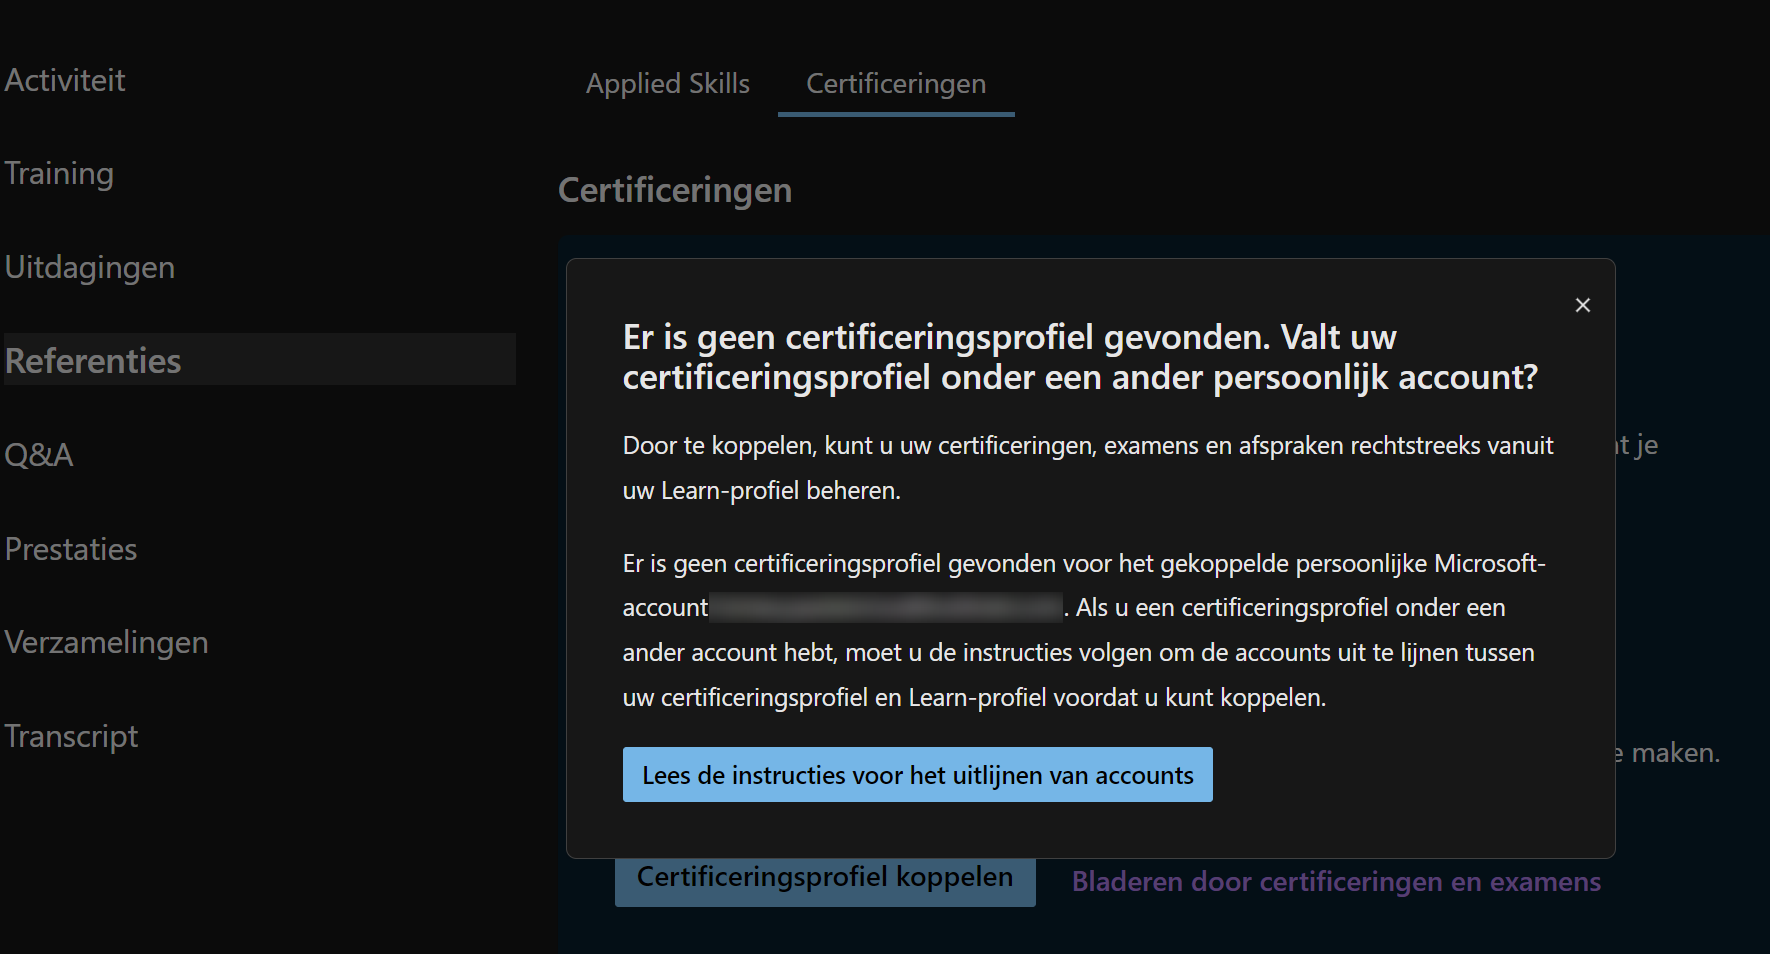
Task: Open Activiteit in the sidebar
Action: pyautogui.click(x=65, y=79)
